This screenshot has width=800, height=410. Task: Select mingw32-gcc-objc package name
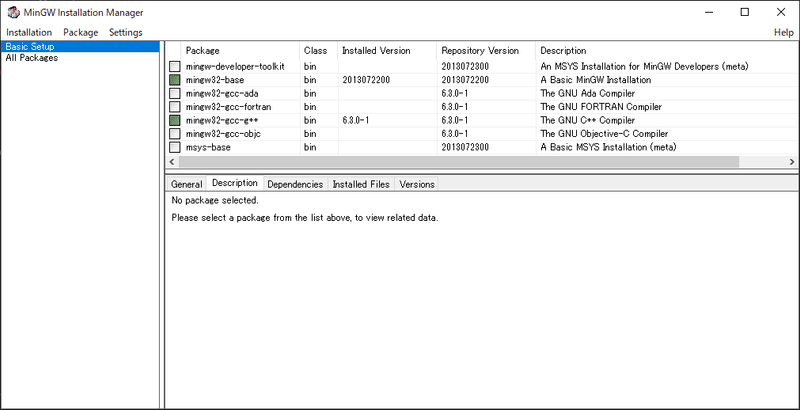tap(223, 134)
